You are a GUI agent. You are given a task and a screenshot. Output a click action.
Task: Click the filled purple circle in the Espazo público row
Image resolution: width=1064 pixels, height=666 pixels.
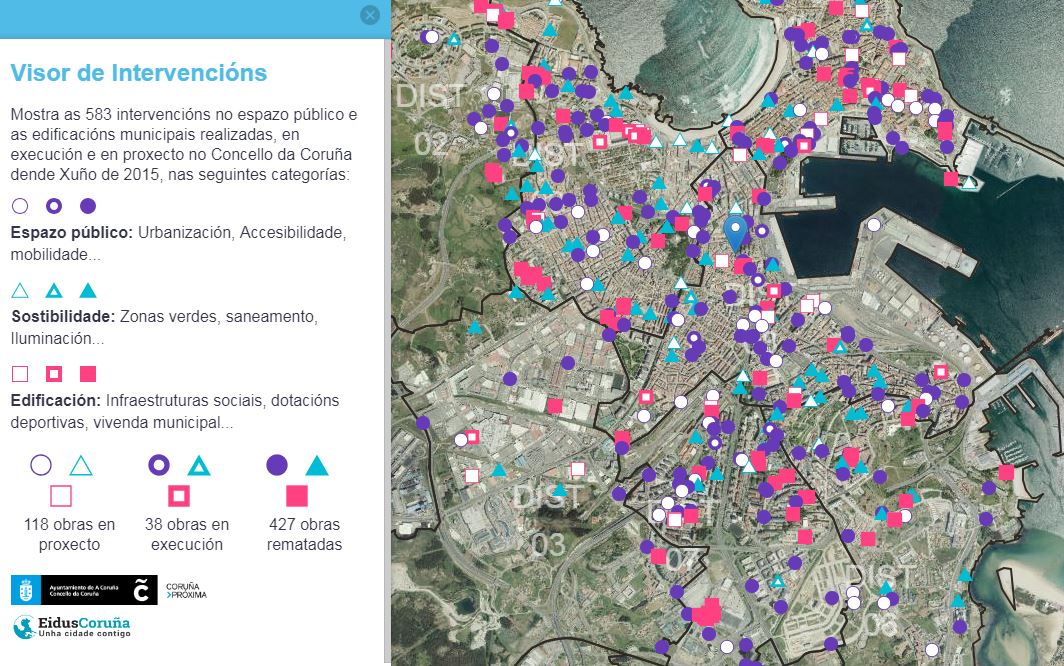coord(88,206)
